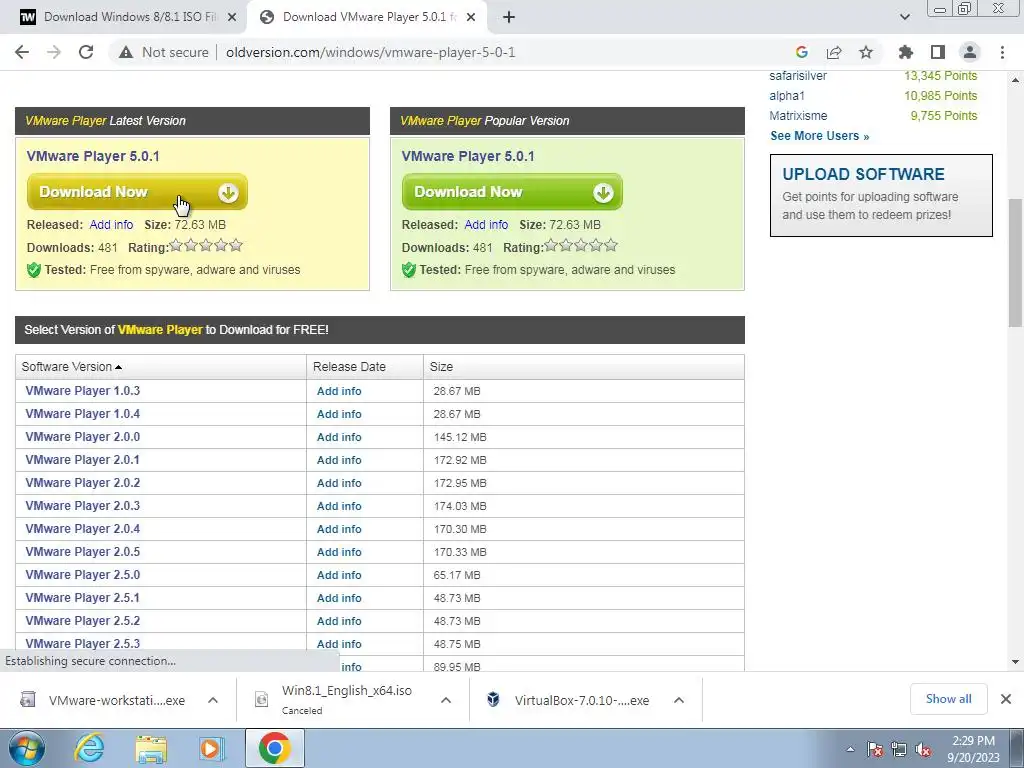Image resolution: width=1024 pixels, height=768 pixels.
Task: Click the Chrome taskbar icon
Action: pyautogui.click(x=274, y=748)
